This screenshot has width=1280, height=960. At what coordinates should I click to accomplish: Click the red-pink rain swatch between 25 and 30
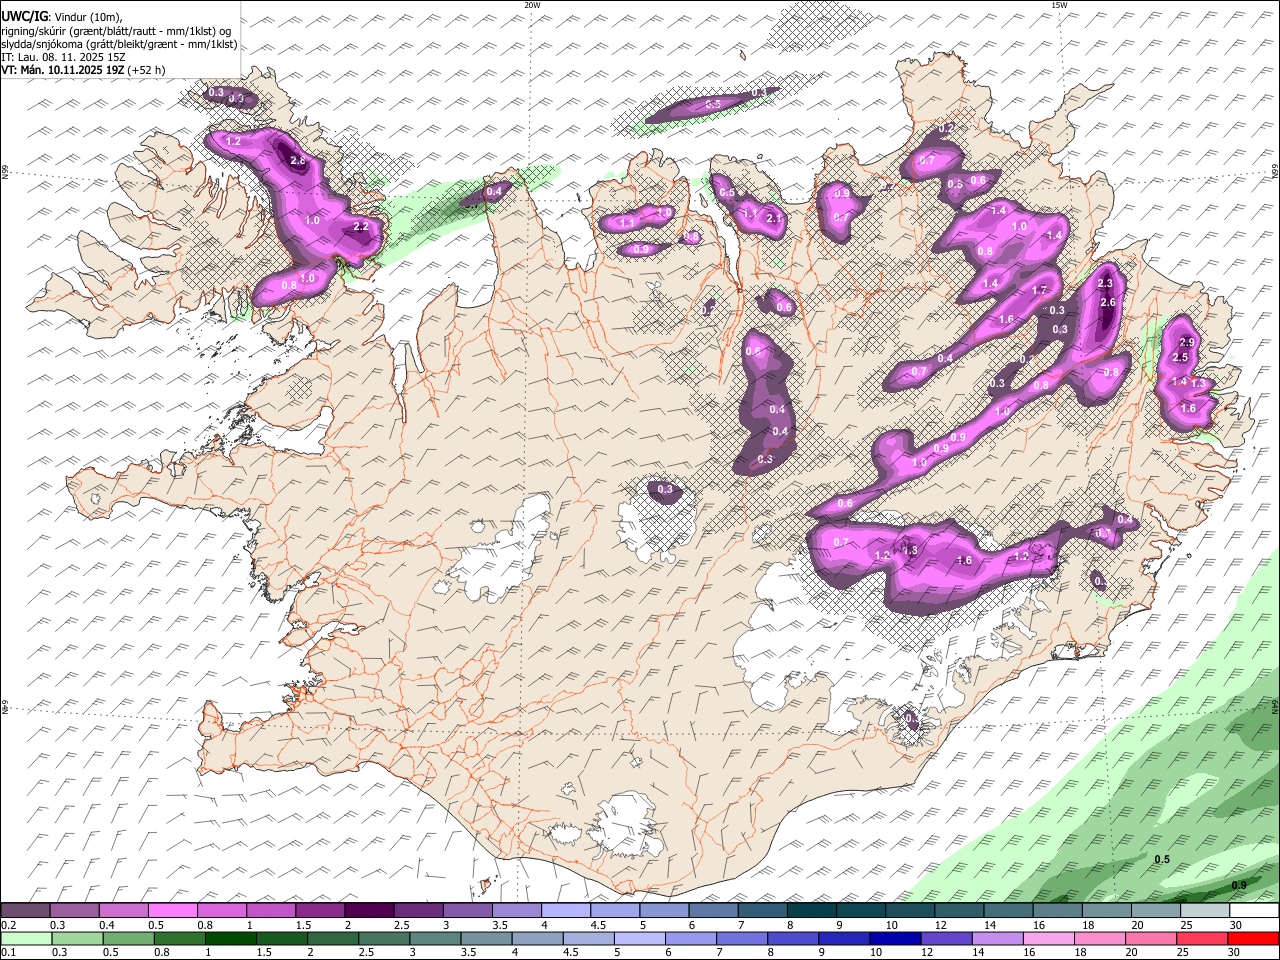(x=1202, y=938)
